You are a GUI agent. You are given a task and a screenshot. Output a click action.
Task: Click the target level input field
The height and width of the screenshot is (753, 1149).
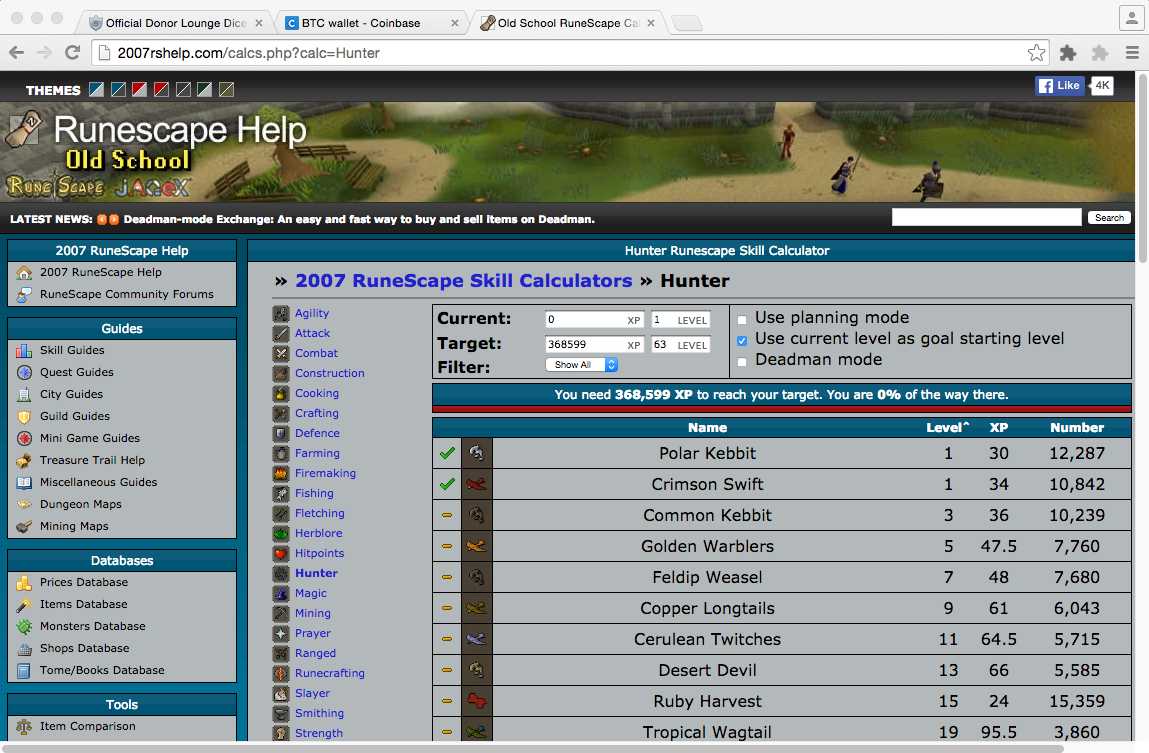[681, 344]
